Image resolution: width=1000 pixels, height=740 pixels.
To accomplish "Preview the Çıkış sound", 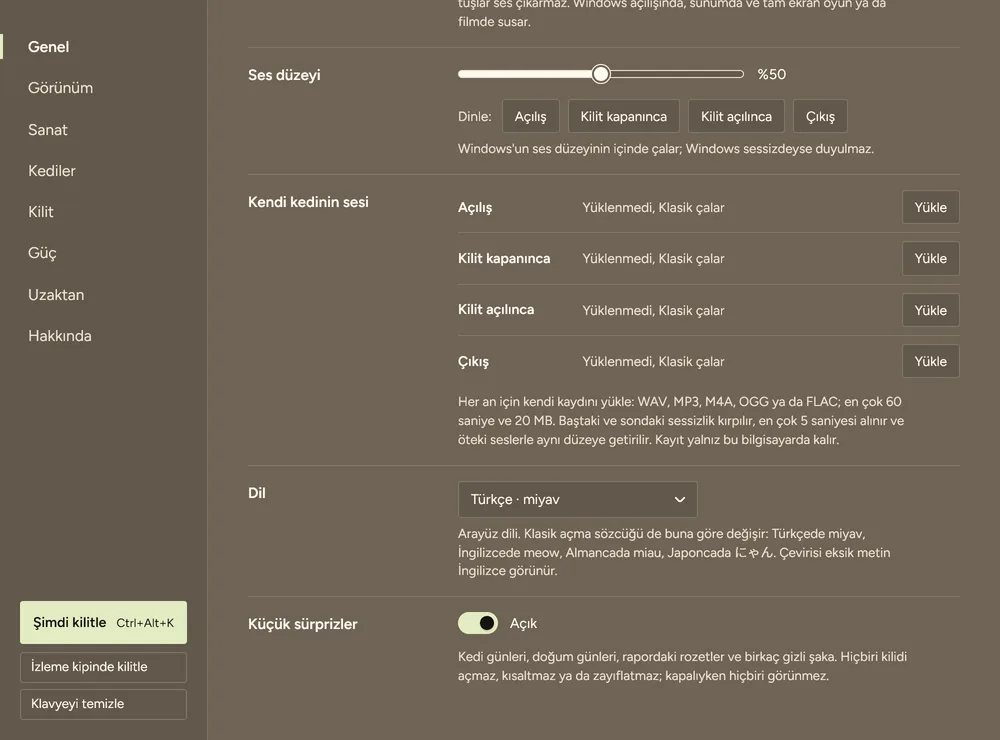I will click(x=820, y=117).
